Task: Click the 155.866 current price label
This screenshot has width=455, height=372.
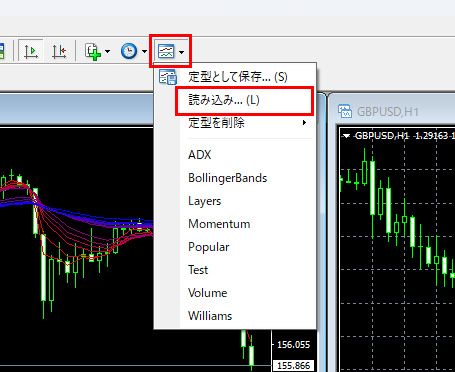Action: [x=294, y=366]
